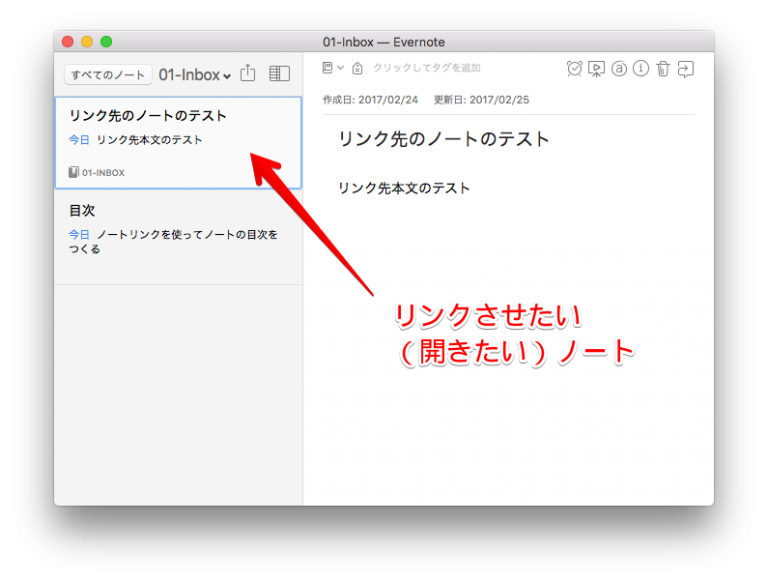Click the tag field クリックしてタグを追加

point(427,68)
